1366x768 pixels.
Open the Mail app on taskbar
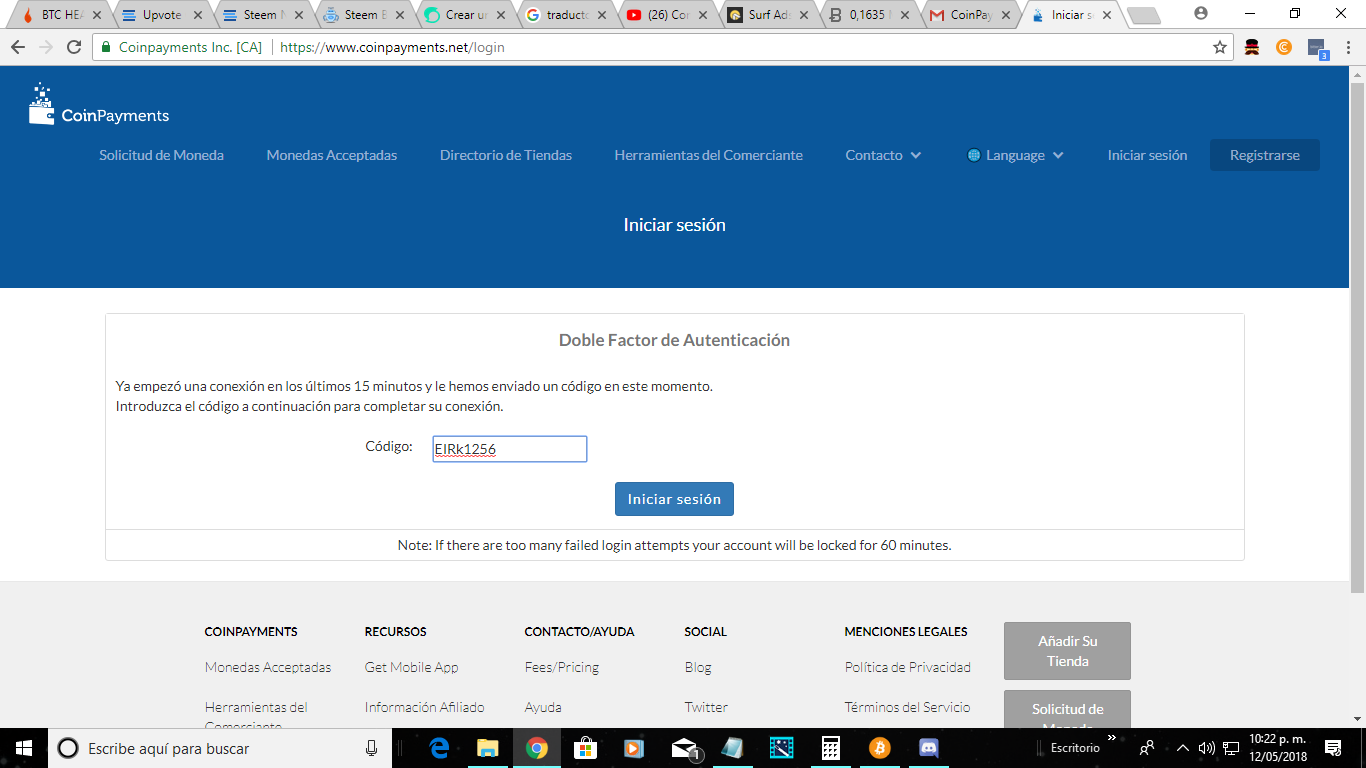(685, 748)
